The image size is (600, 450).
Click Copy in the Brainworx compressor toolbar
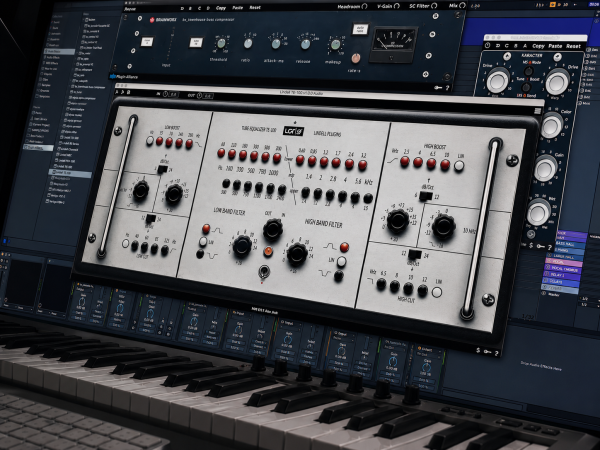click(x=221, y=8)
